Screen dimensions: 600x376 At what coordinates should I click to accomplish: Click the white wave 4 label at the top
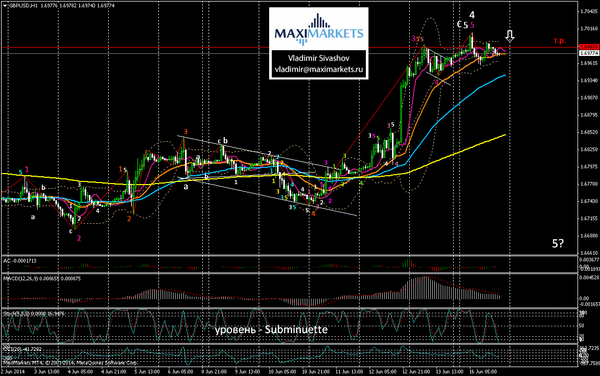click(x=472, y=15)
